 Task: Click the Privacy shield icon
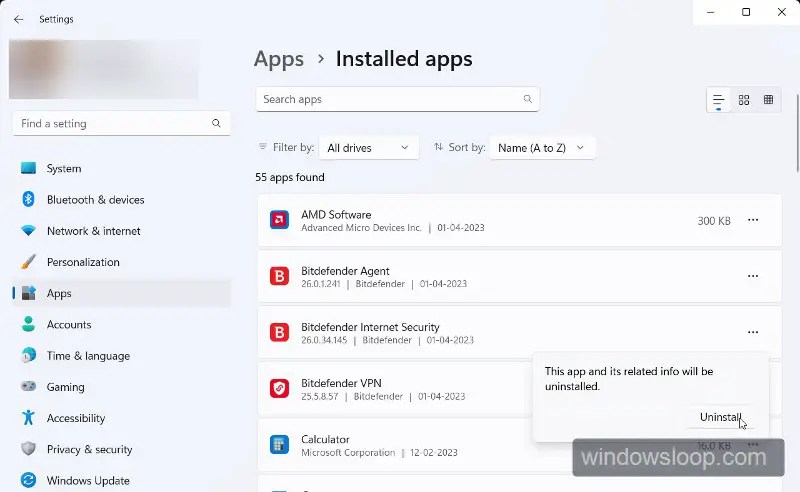[29, 449]
